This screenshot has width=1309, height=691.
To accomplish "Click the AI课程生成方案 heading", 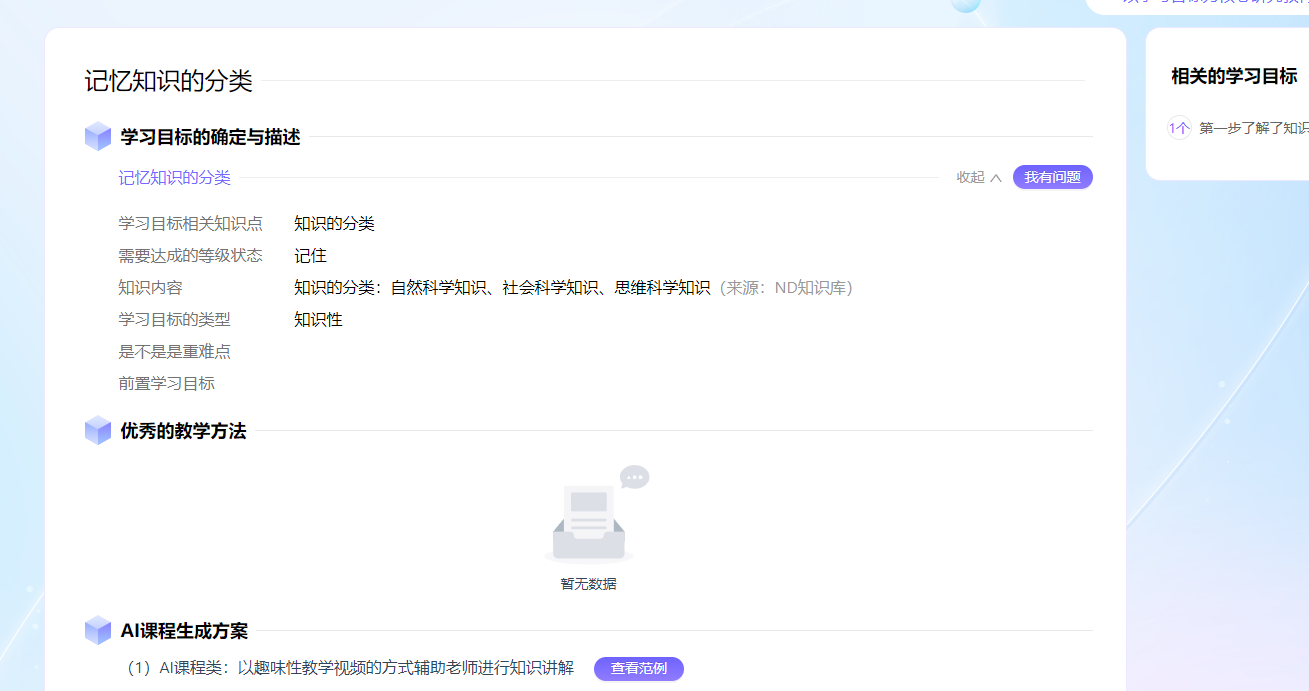I will pyautogui.click(x=184, y=631).
